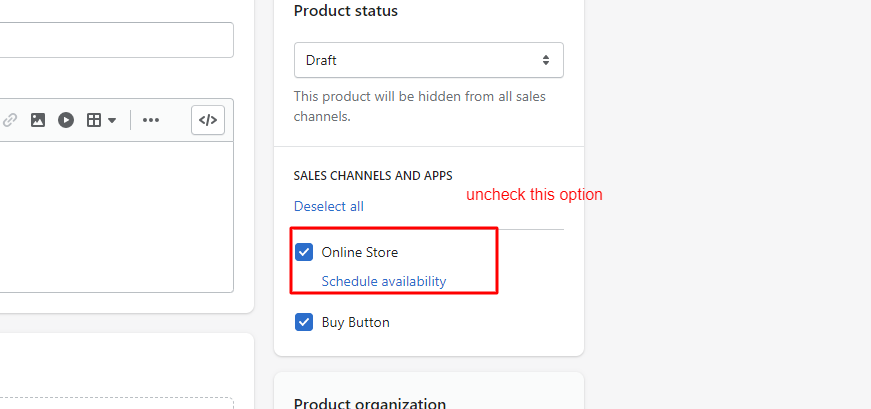Open more formatting options ellipsis
Screen dimensions: 871x409
click(151, 120)
